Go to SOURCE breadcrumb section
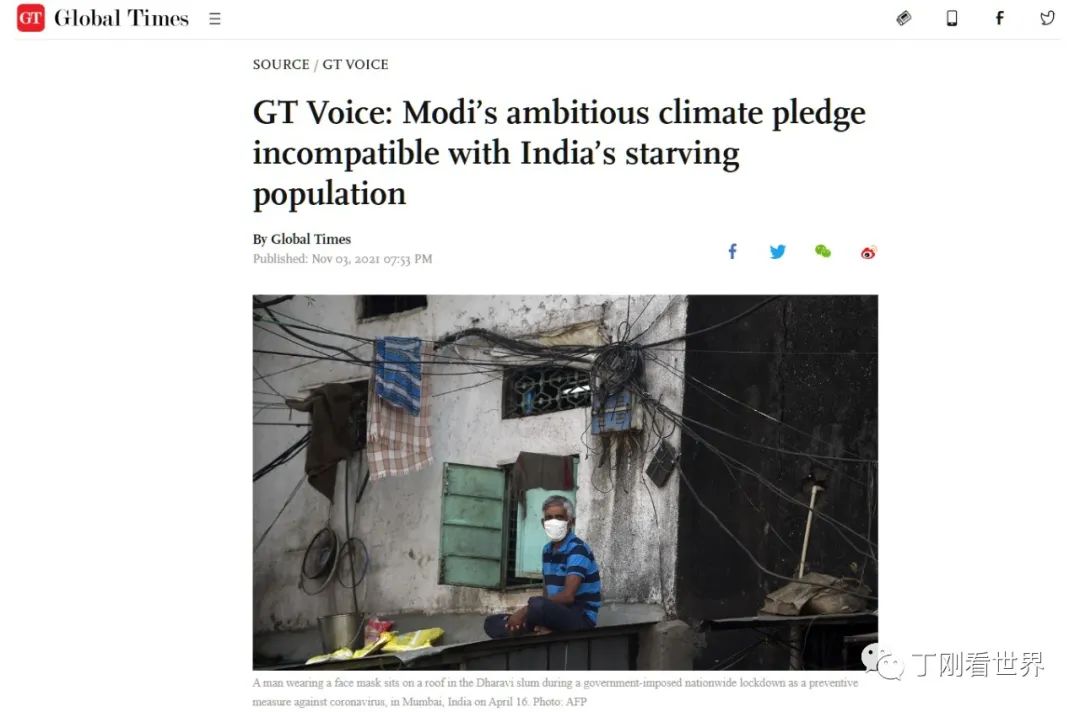1080x712 pixels. [281, 64]
